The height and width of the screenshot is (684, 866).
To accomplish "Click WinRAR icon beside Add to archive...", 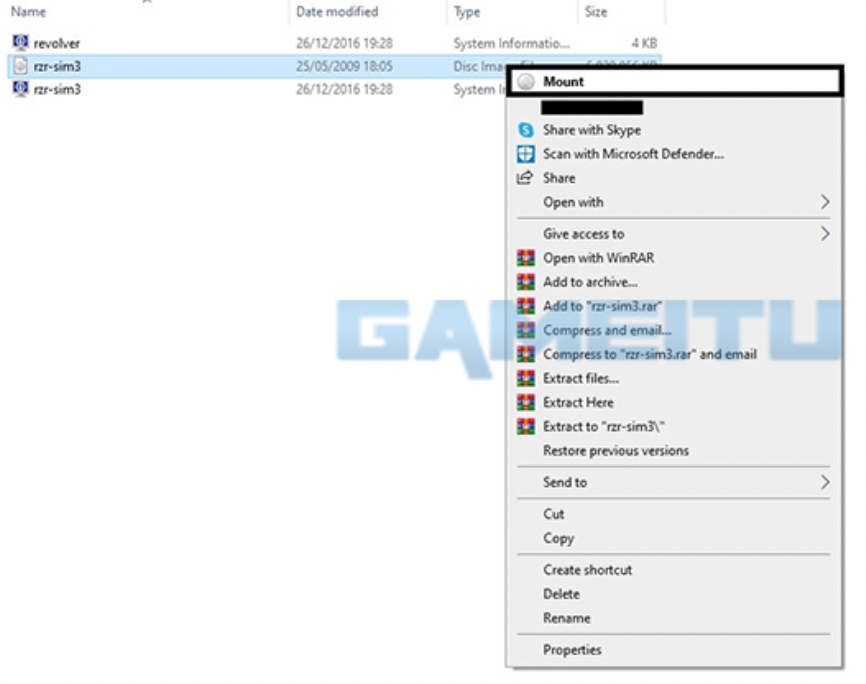I will click(526, 282).
